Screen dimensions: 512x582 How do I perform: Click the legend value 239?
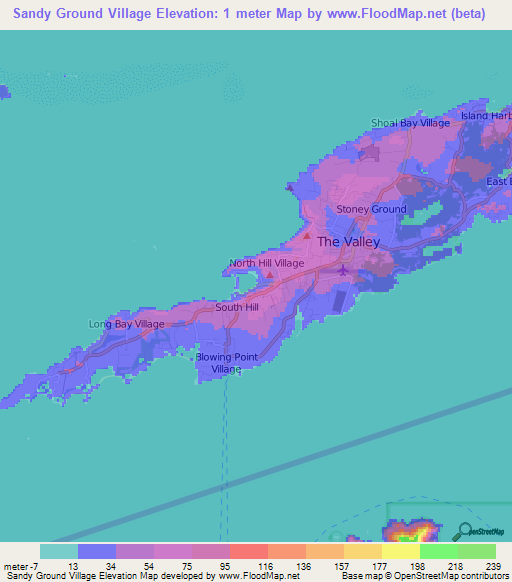click(x=493, y=567)
